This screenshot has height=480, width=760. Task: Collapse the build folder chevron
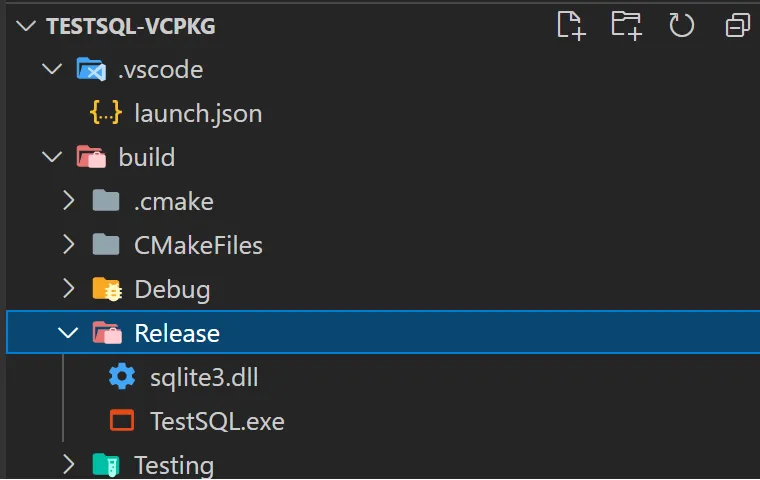[52, 157]
